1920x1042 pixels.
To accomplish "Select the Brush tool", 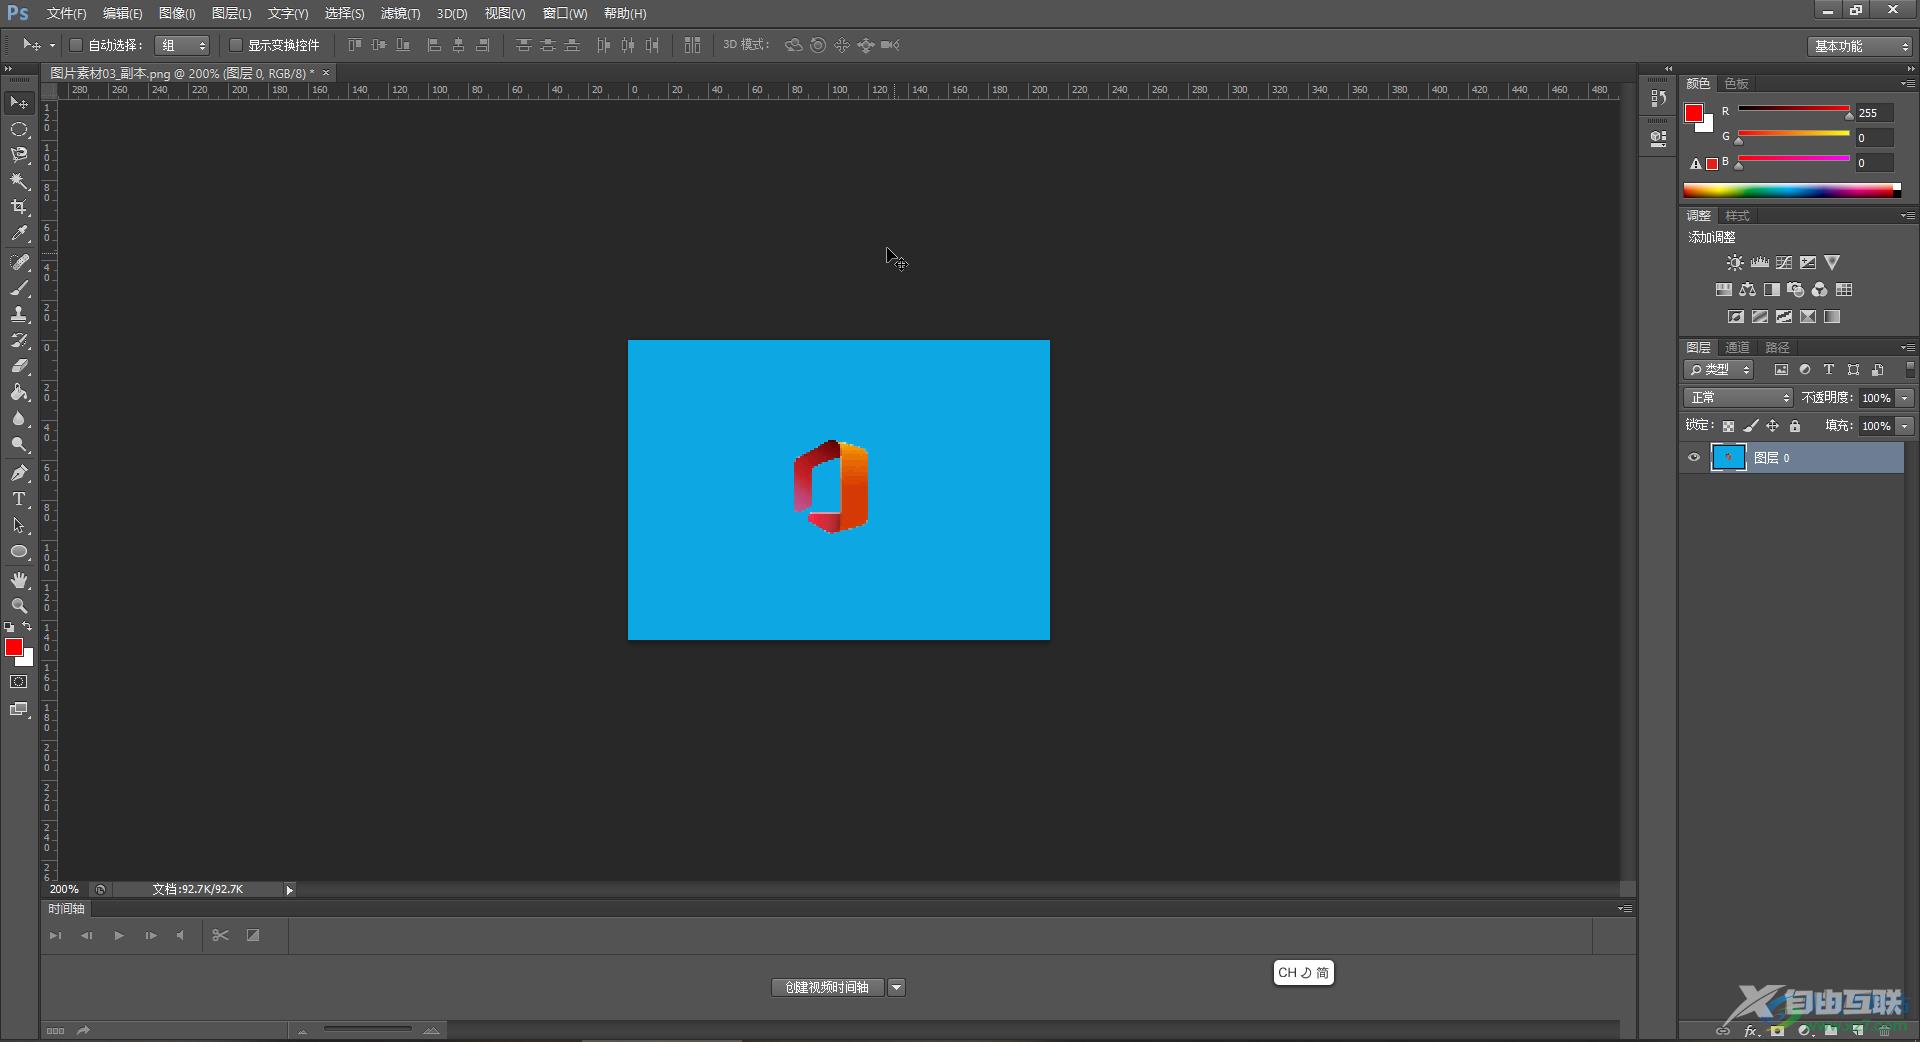I will [x=19, y=288].
